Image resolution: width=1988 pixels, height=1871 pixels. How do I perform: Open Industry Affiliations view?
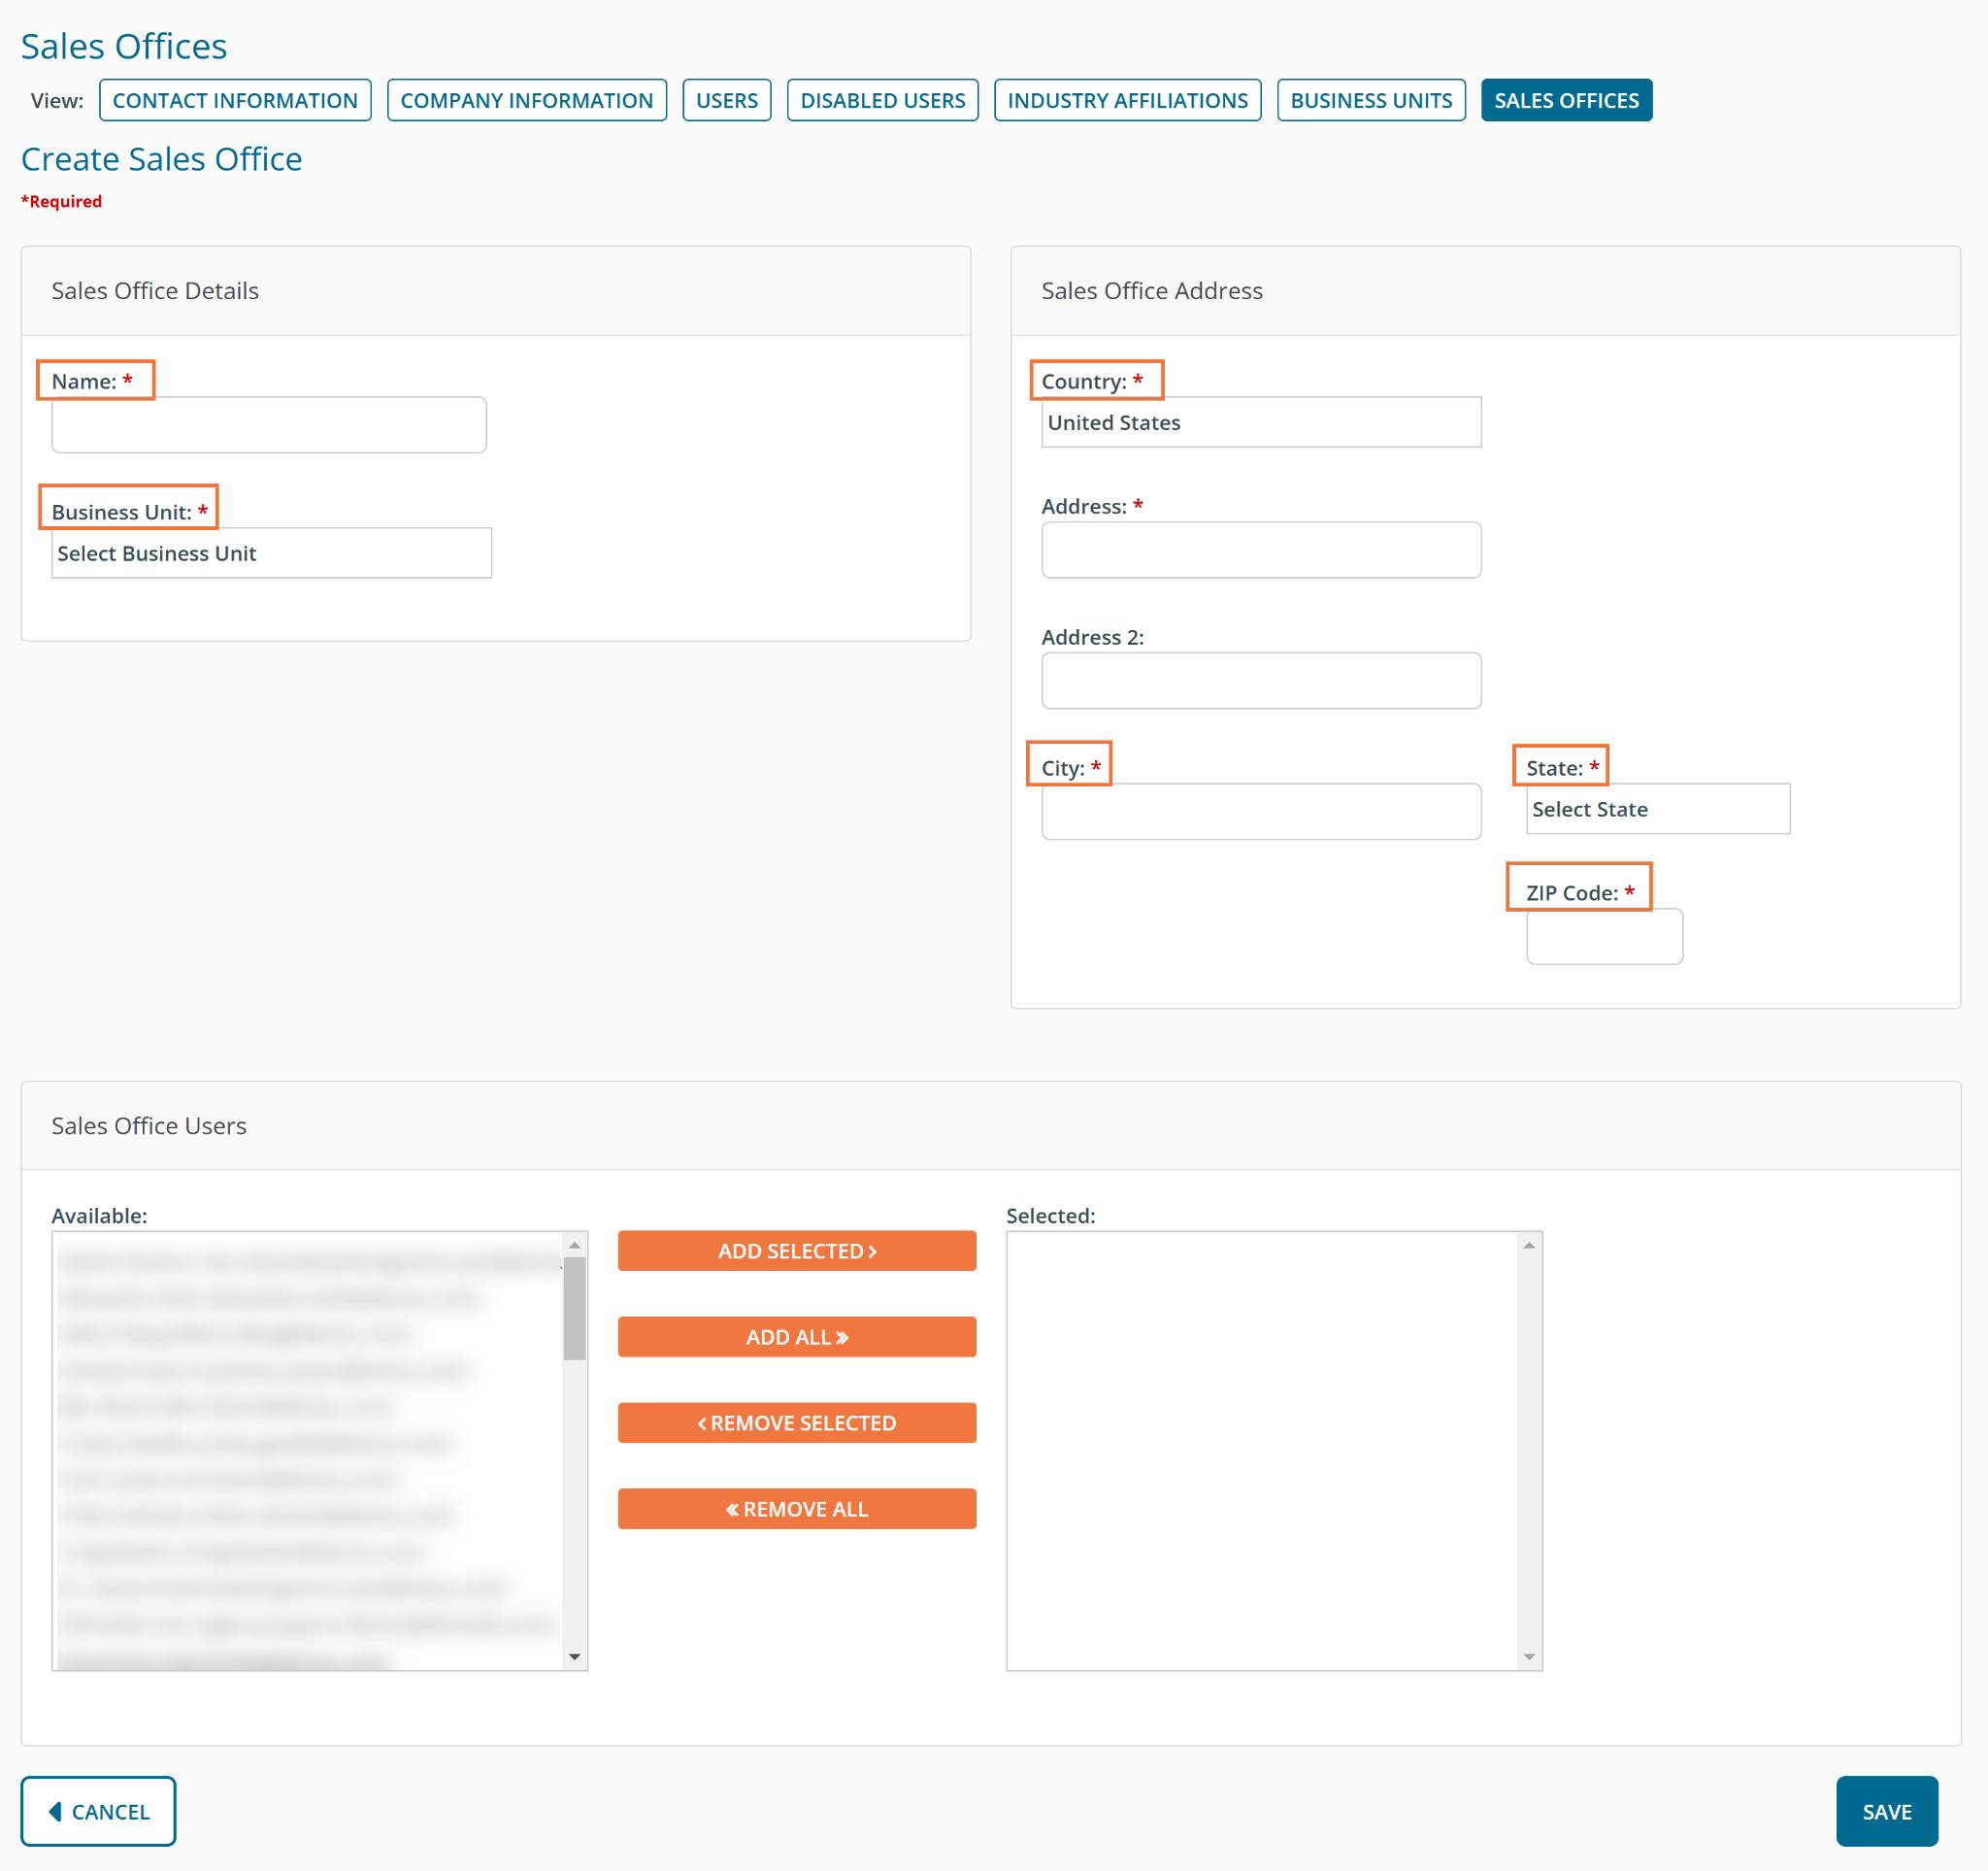pyautogui.click(x=1127, y=100)
